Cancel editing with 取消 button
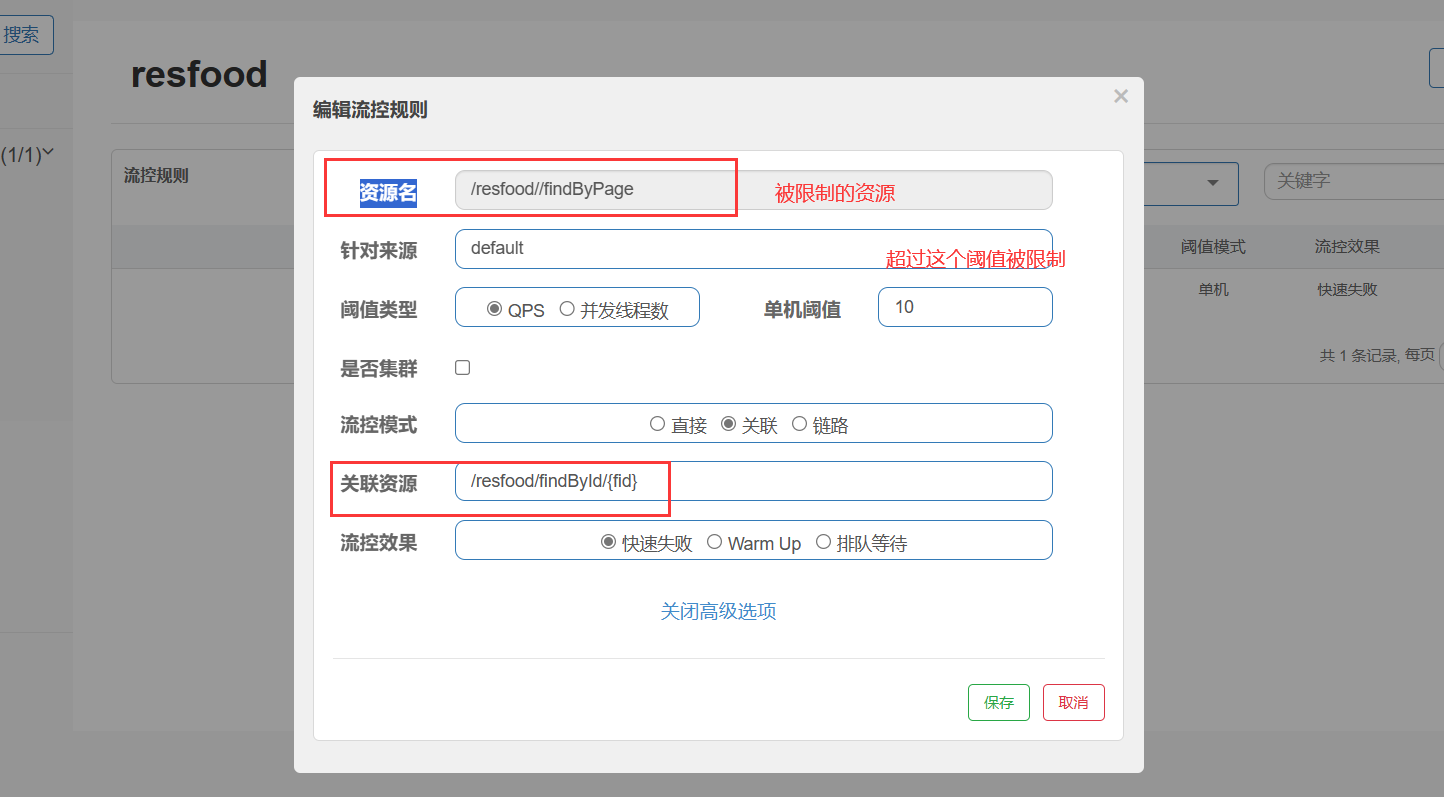This screenshot has height=797, width=1444. tap(1073, 702)
